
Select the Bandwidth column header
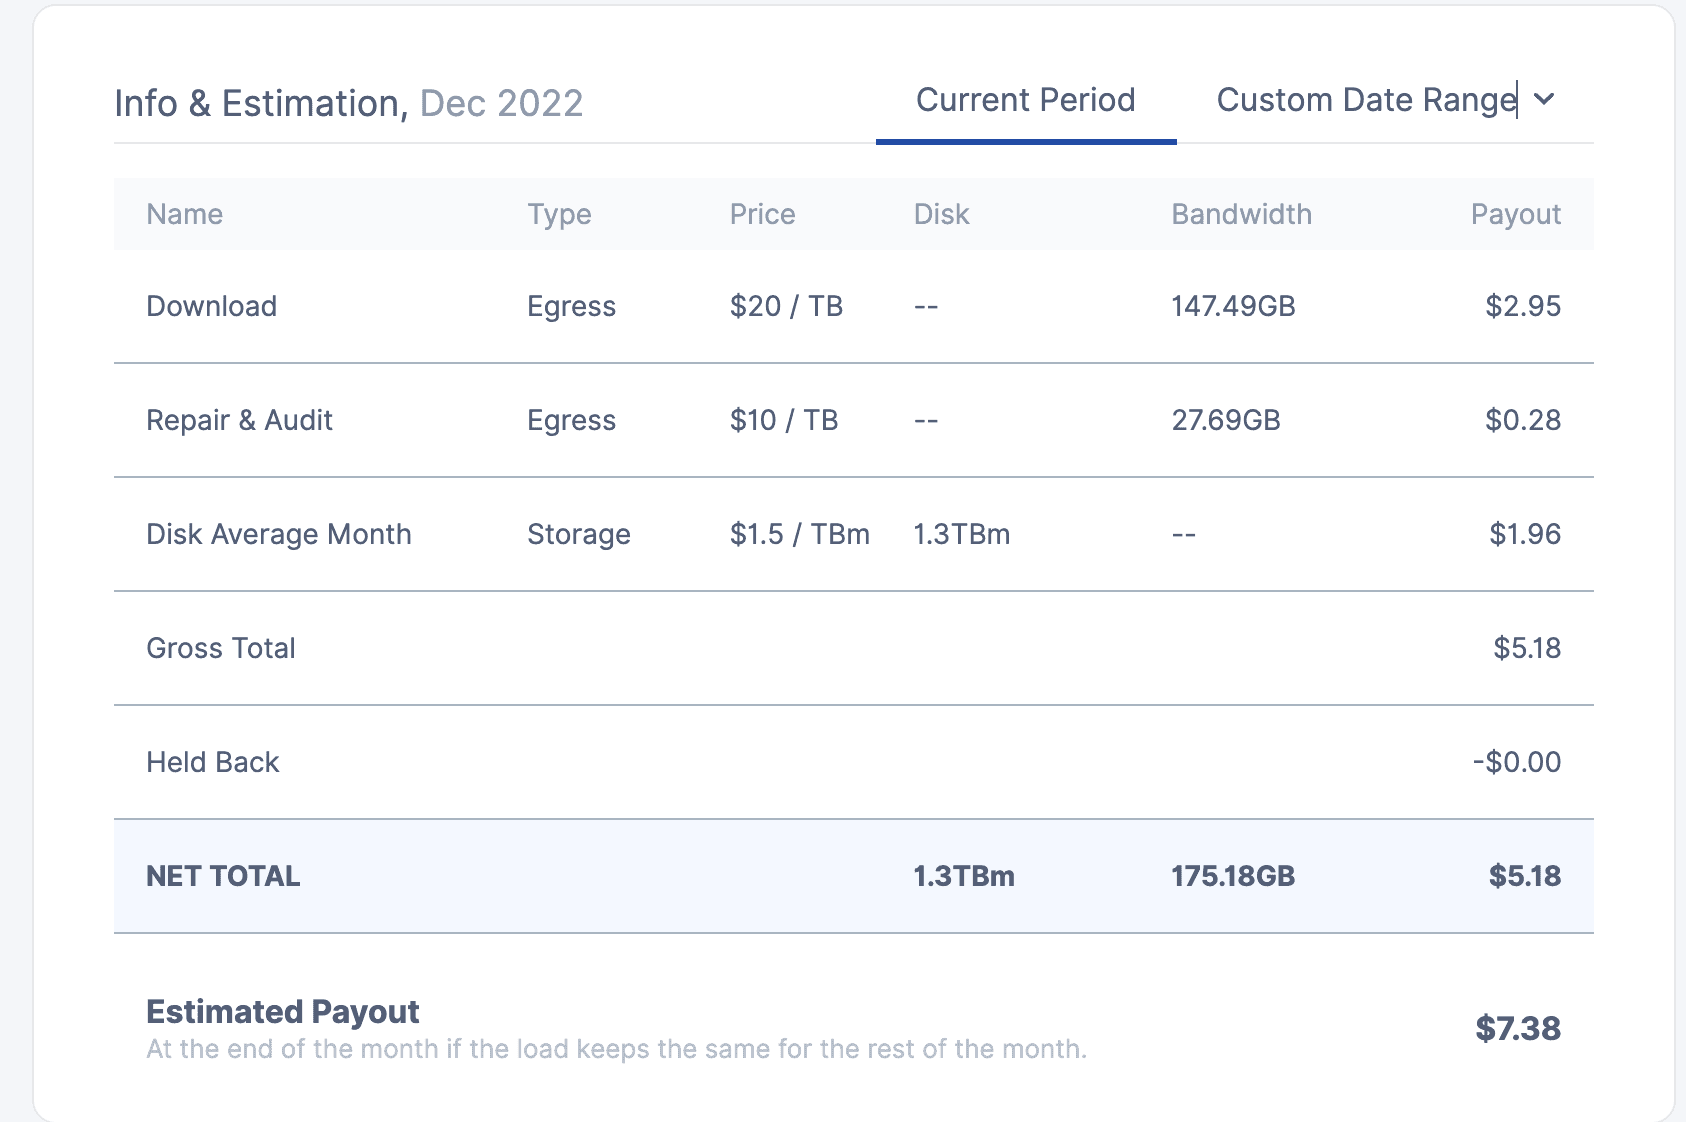coord(1241,214)
